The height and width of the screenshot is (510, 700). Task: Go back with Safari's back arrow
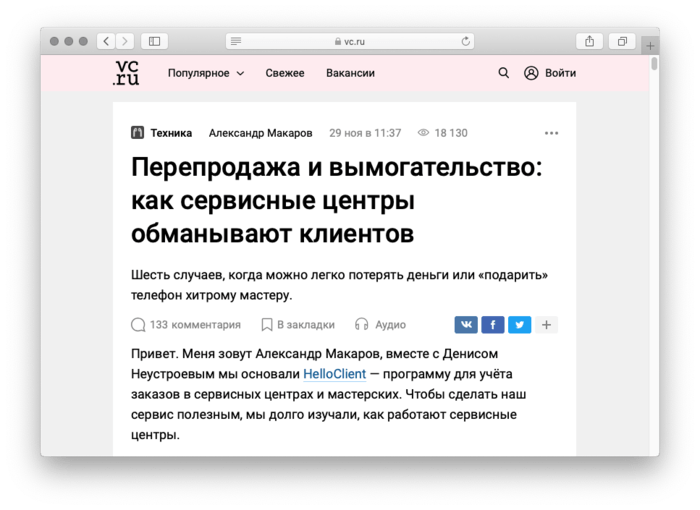pos(106,42)
